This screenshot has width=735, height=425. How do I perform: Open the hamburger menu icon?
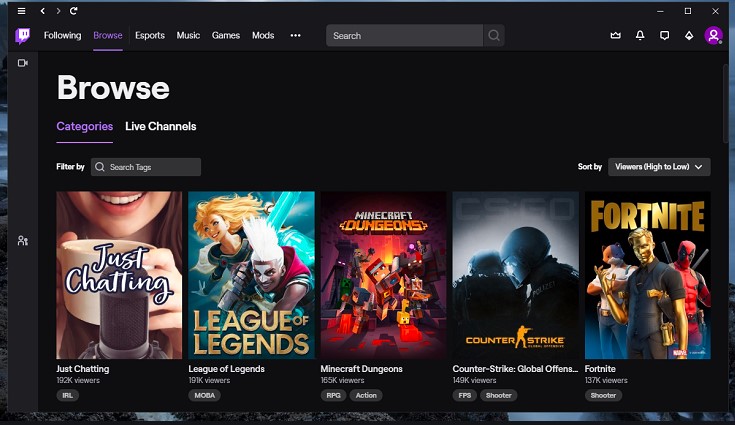point(22,11)
